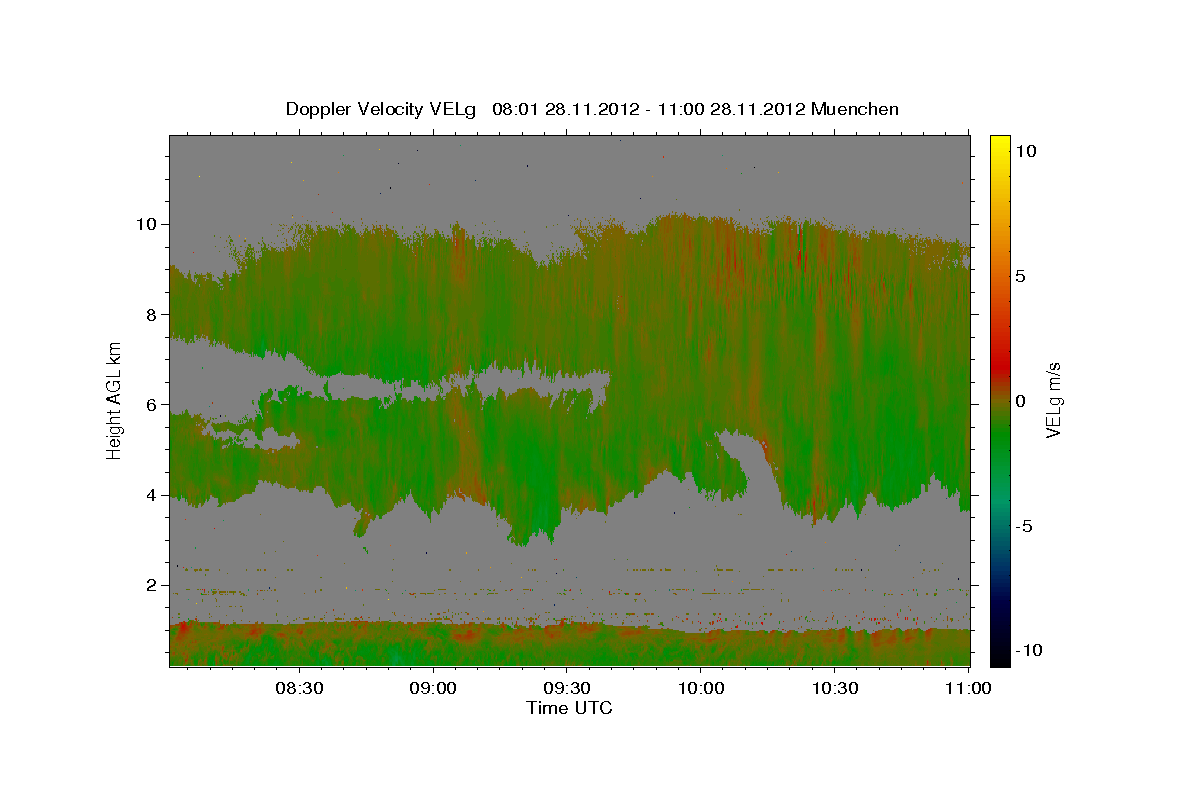
Task: Click the plot title 'Doppler Velocity VELg'
Action: (x=382, y=109)
